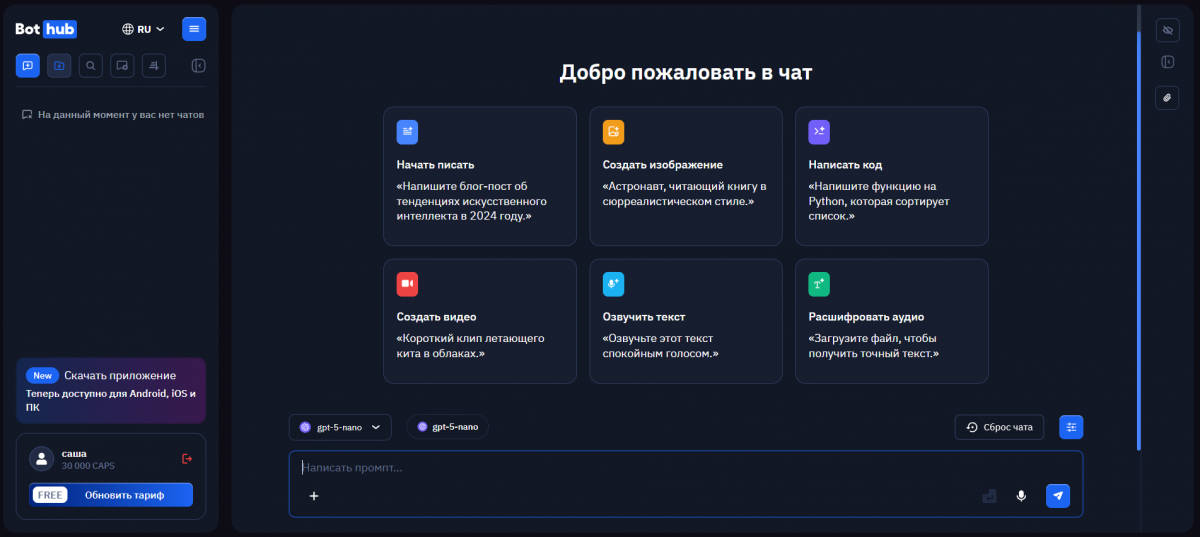The height and width of the screenshot is (537, 1200).
Task: Click the New badge on download banner
Action: coord(42,376)
